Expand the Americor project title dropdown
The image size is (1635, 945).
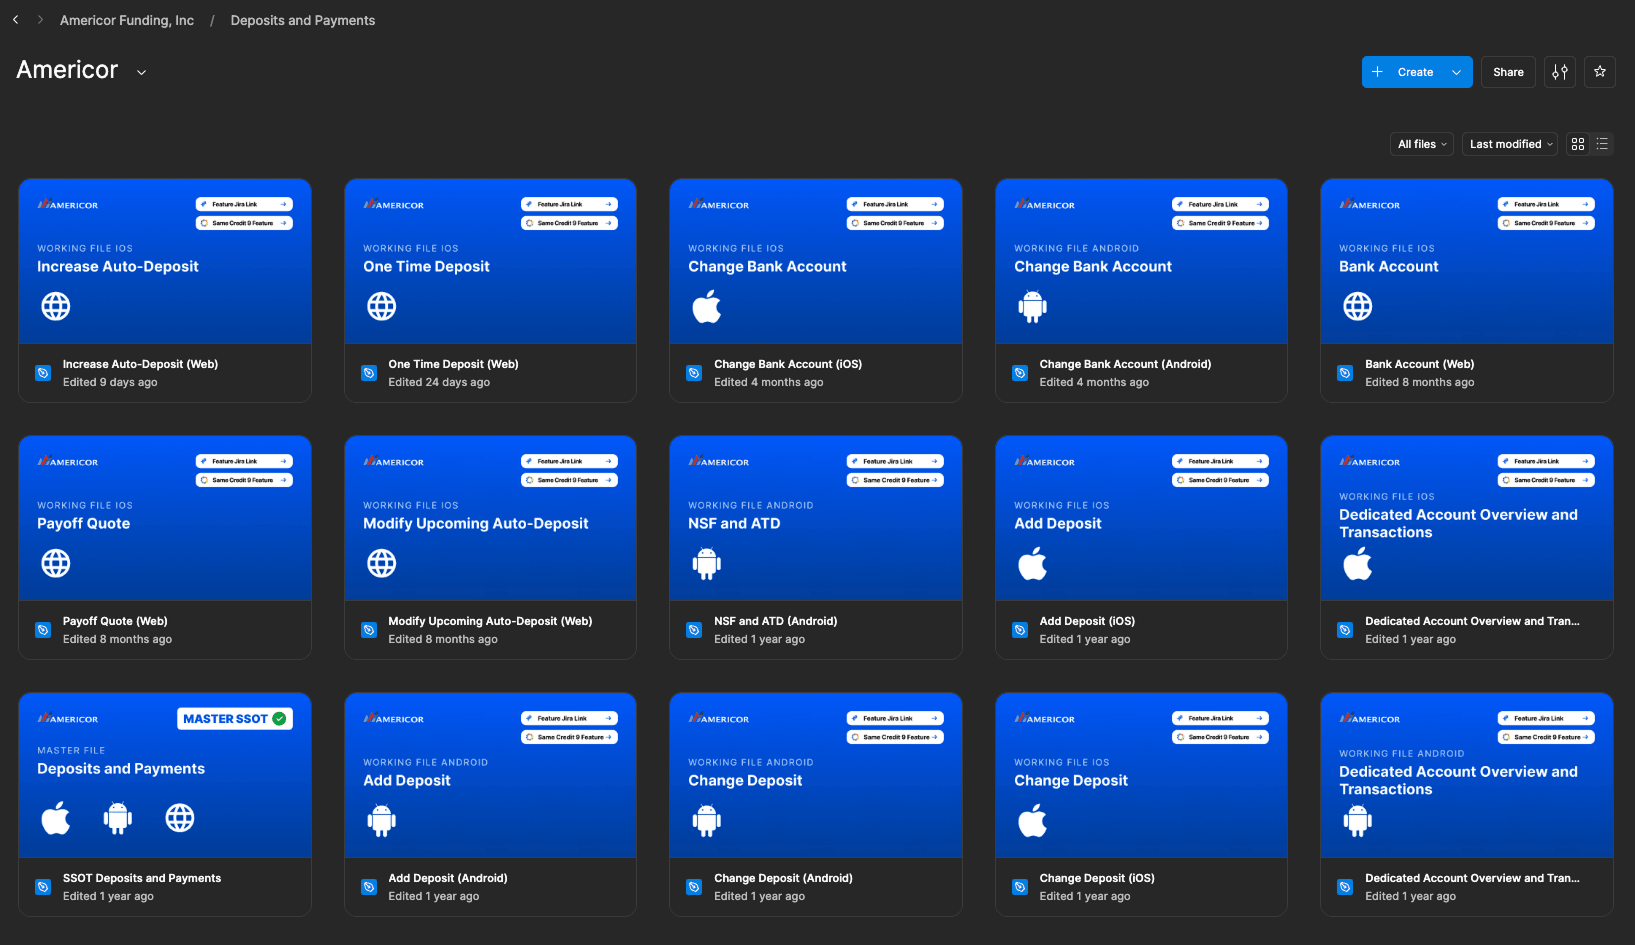click(141, 72)
